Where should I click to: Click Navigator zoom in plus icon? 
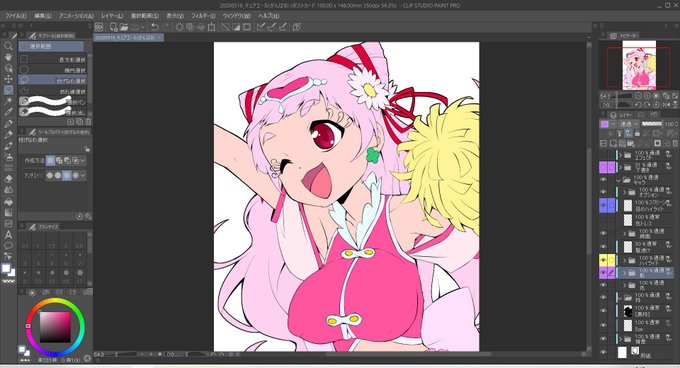tap(647, 96)
